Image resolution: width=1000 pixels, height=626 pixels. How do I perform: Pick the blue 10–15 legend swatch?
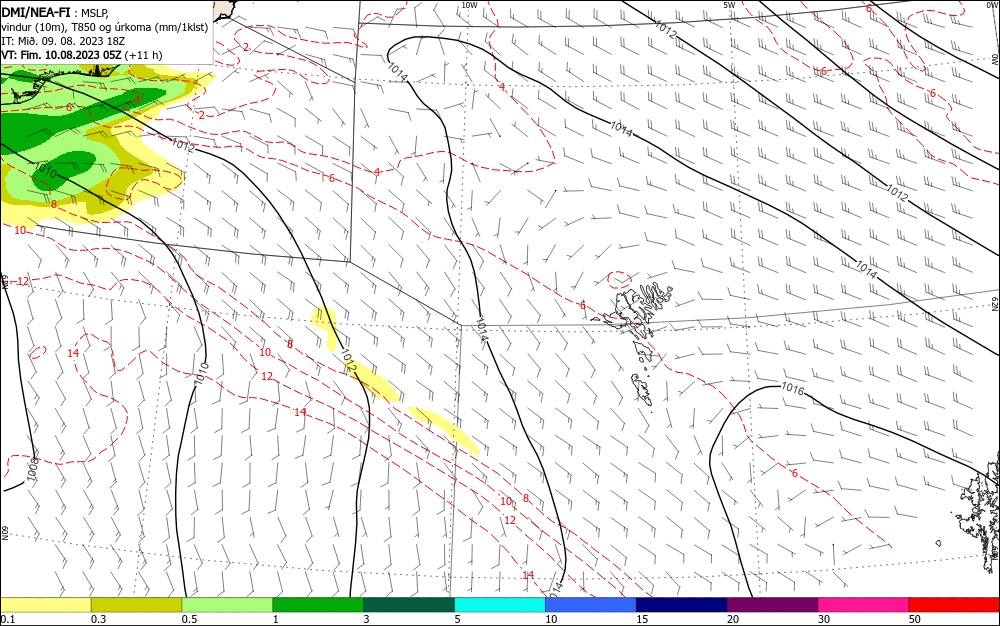[x=591, y=605]
